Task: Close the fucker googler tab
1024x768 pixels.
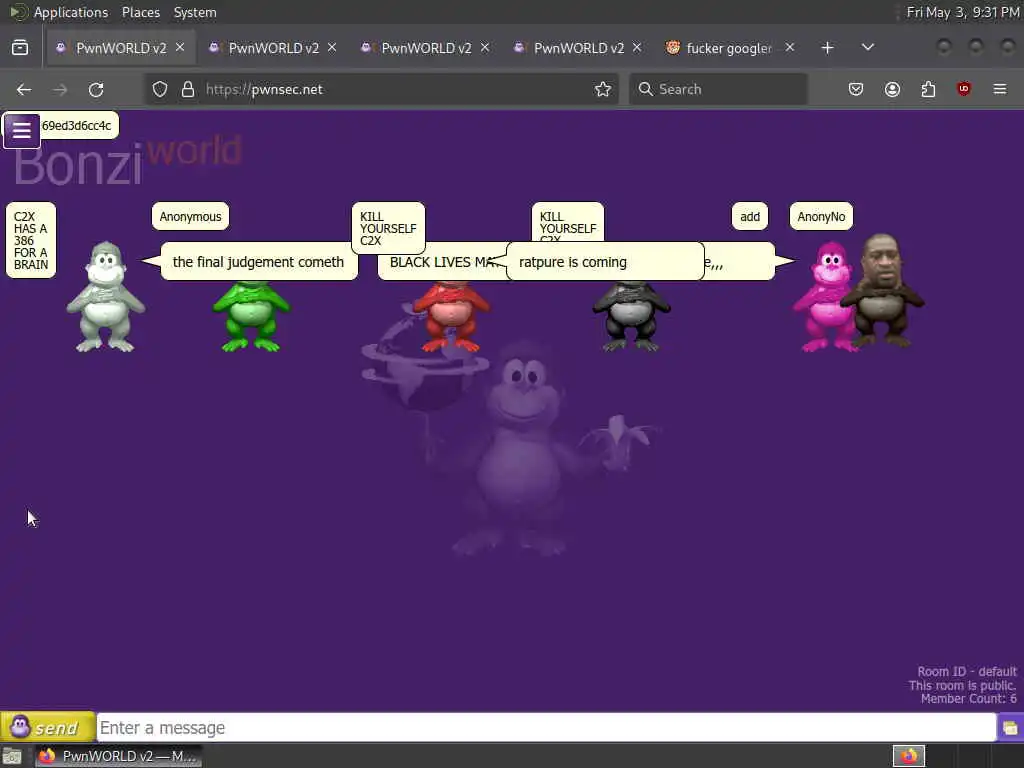Action: [x=790, y=48]
